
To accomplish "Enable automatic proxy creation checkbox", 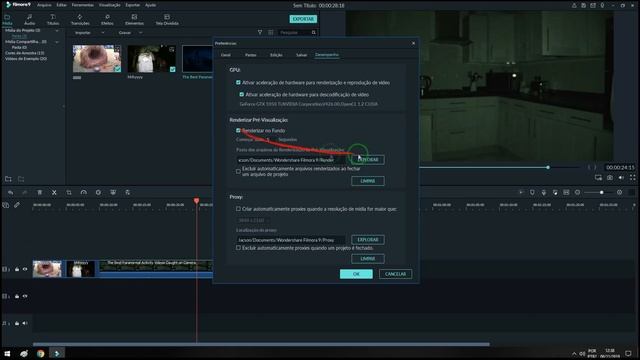I will pos(238,209).
